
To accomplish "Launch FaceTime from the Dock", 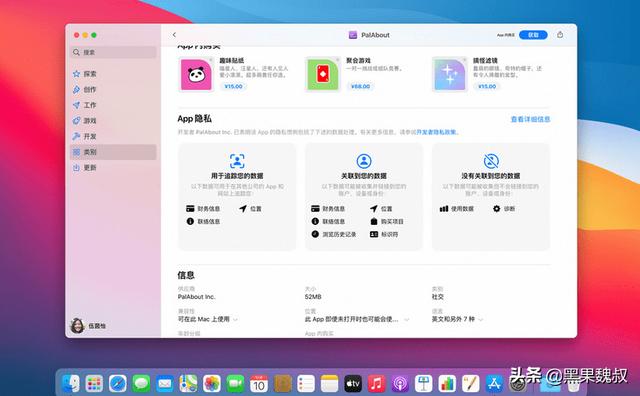I will [x=235, y=383].
